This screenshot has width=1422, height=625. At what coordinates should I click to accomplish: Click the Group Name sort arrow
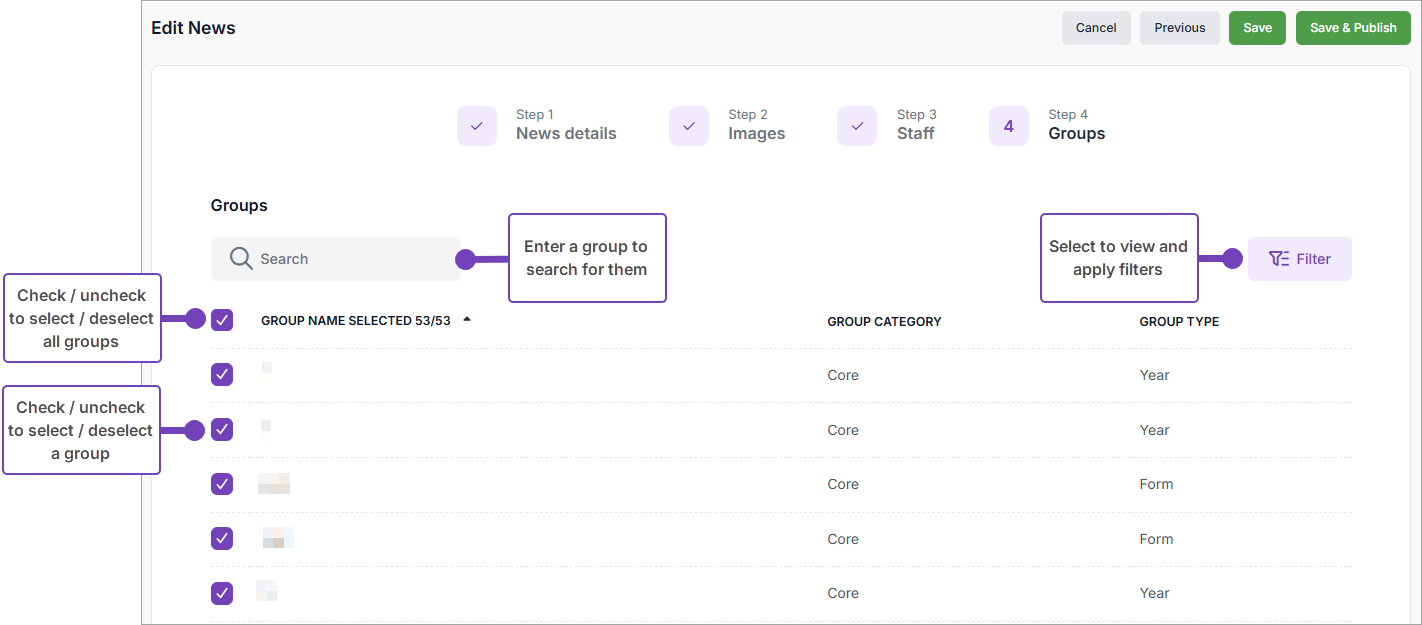467,320
